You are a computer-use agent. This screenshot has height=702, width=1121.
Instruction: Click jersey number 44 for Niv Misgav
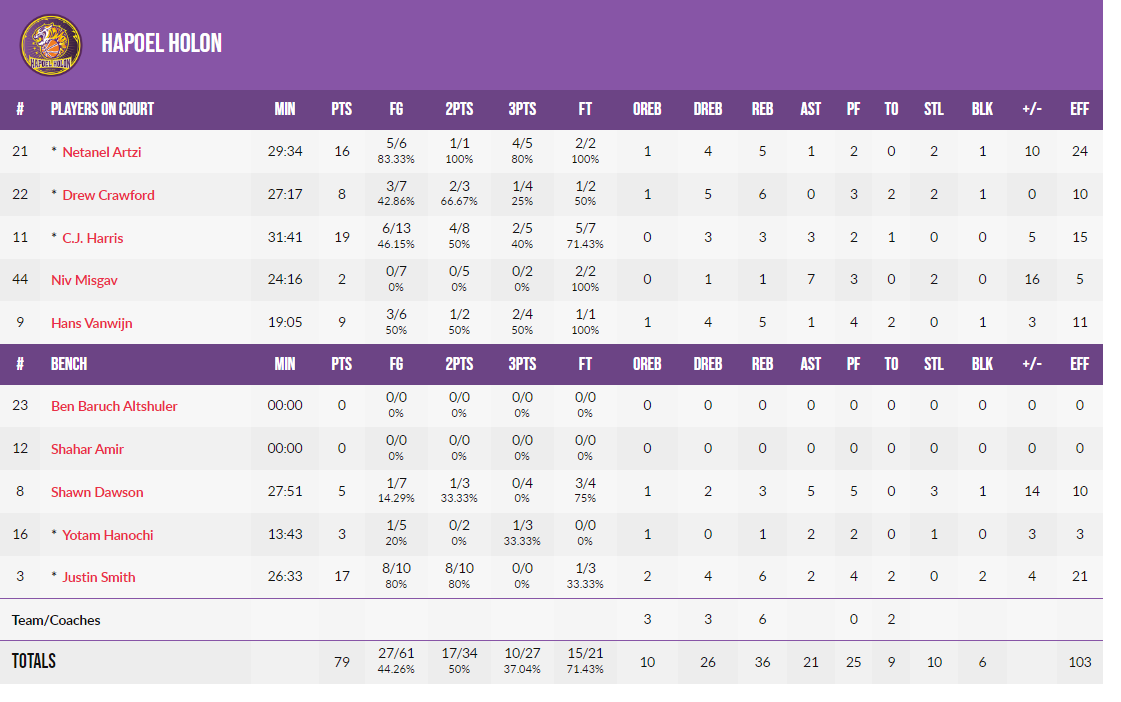(20, 280)
